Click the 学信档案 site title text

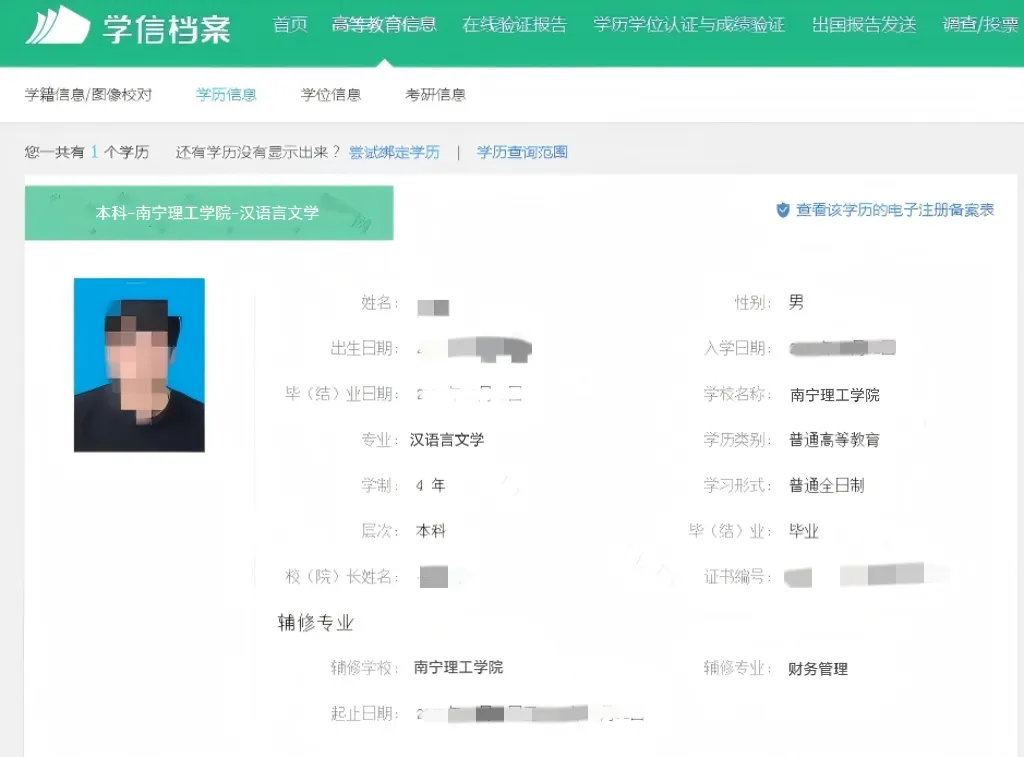167,29
